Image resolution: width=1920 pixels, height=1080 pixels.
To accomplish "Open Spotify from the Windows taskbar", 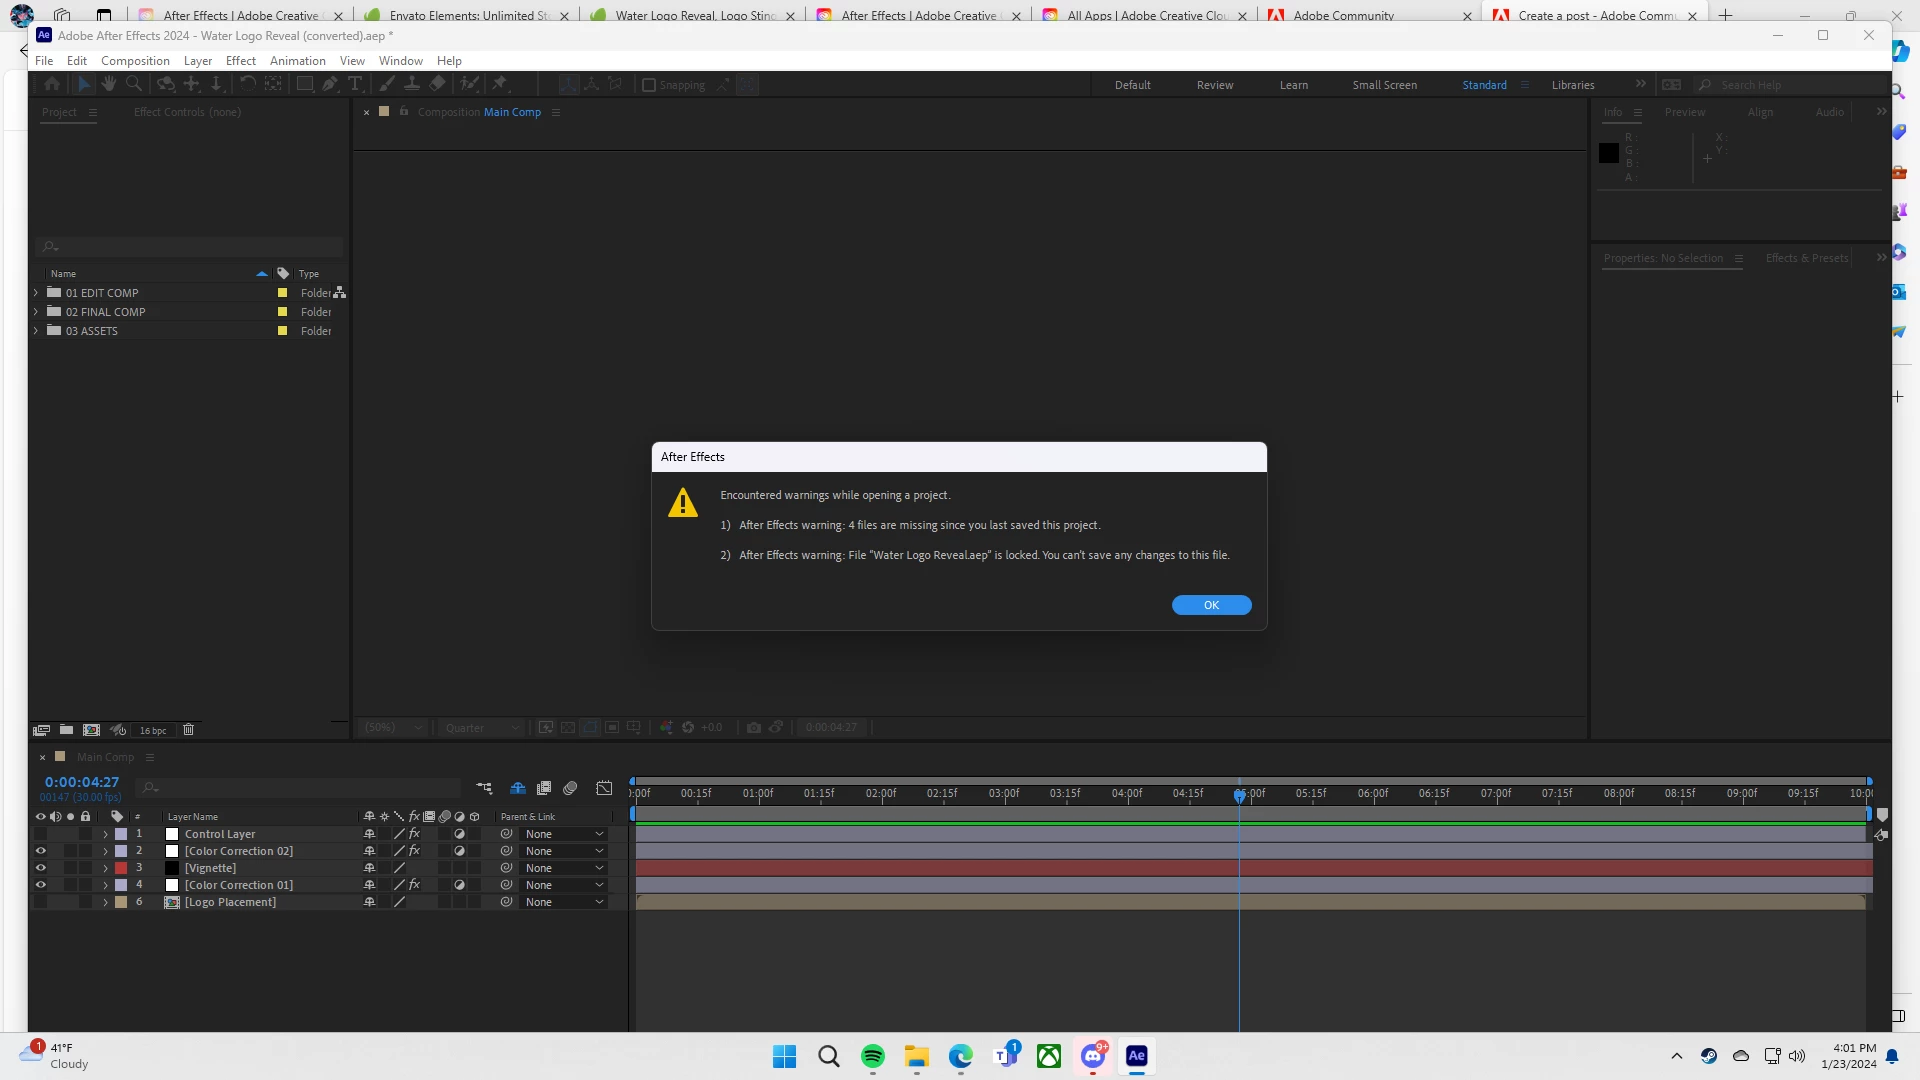I will [x=872, y=1056].
